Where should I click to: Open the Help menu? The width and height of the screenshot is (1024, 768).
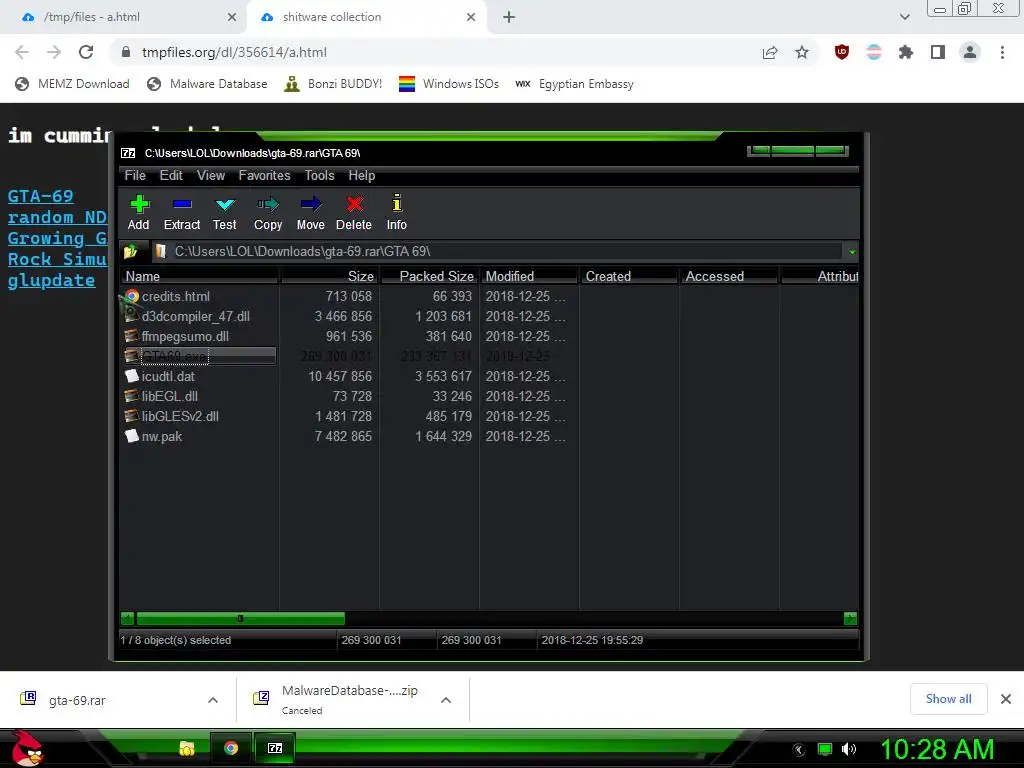(362, 175)
